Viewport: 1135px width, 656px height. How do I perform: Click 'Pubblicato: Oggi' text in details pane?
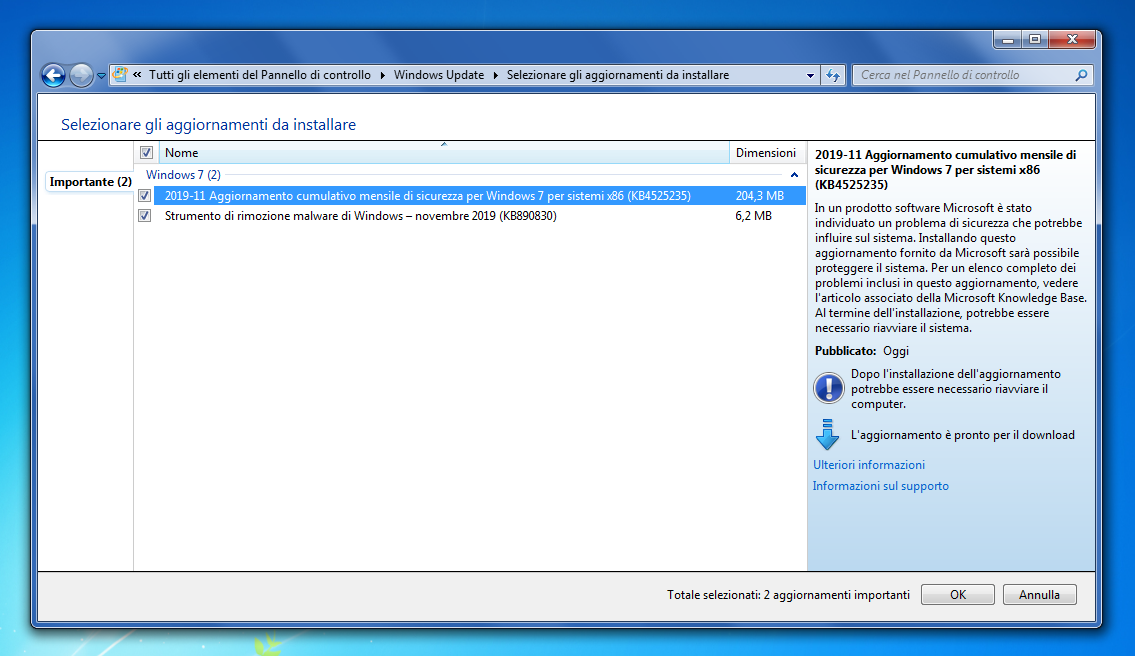click(x=861, y=350)
